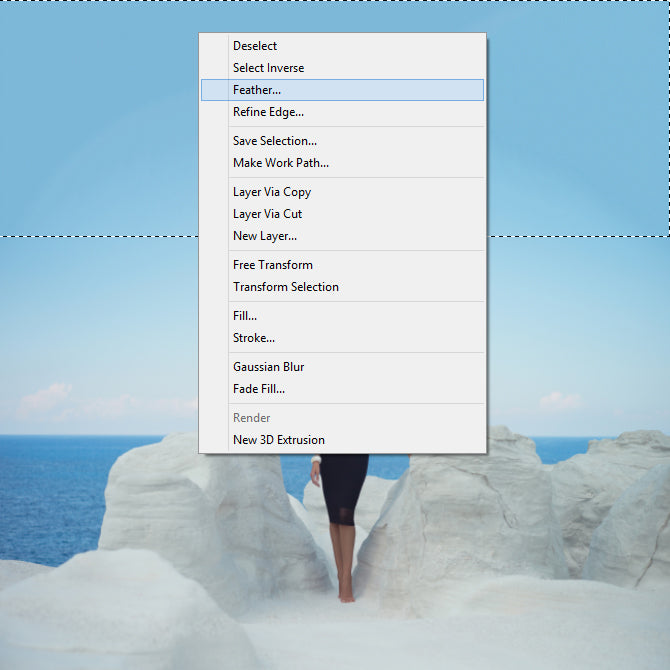Open Refine Edge... dialog
This screenshot has width=670, height=670.
[342, 112]
